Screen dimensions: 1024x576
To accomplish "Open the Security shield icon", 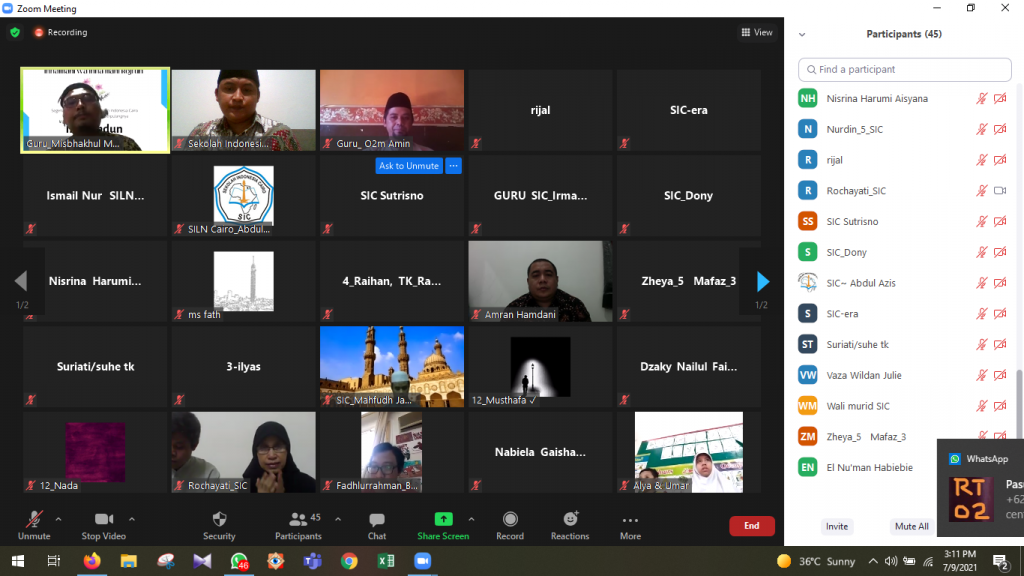I will (219, 519).
